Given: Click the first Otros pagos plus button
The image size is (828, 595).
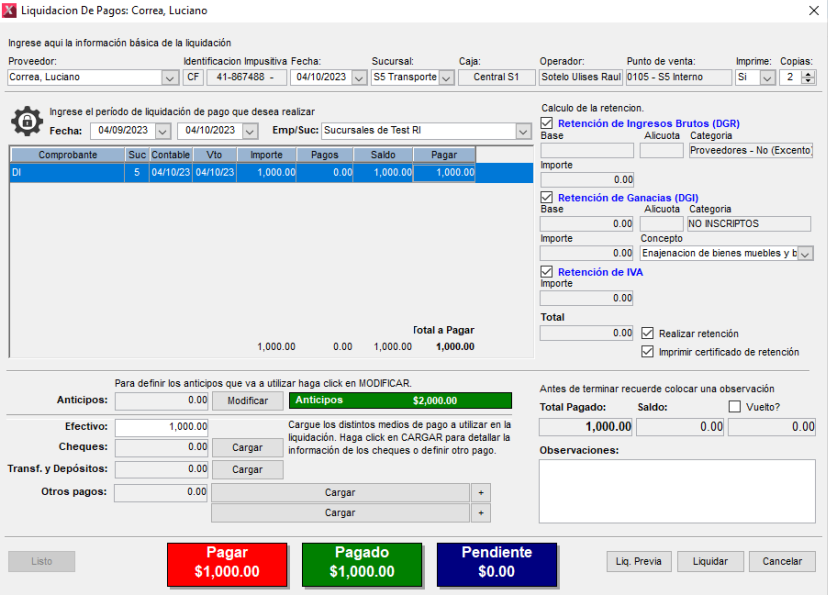Looking at the screenshot, I should pyautogui.click(x=481, y=493).
